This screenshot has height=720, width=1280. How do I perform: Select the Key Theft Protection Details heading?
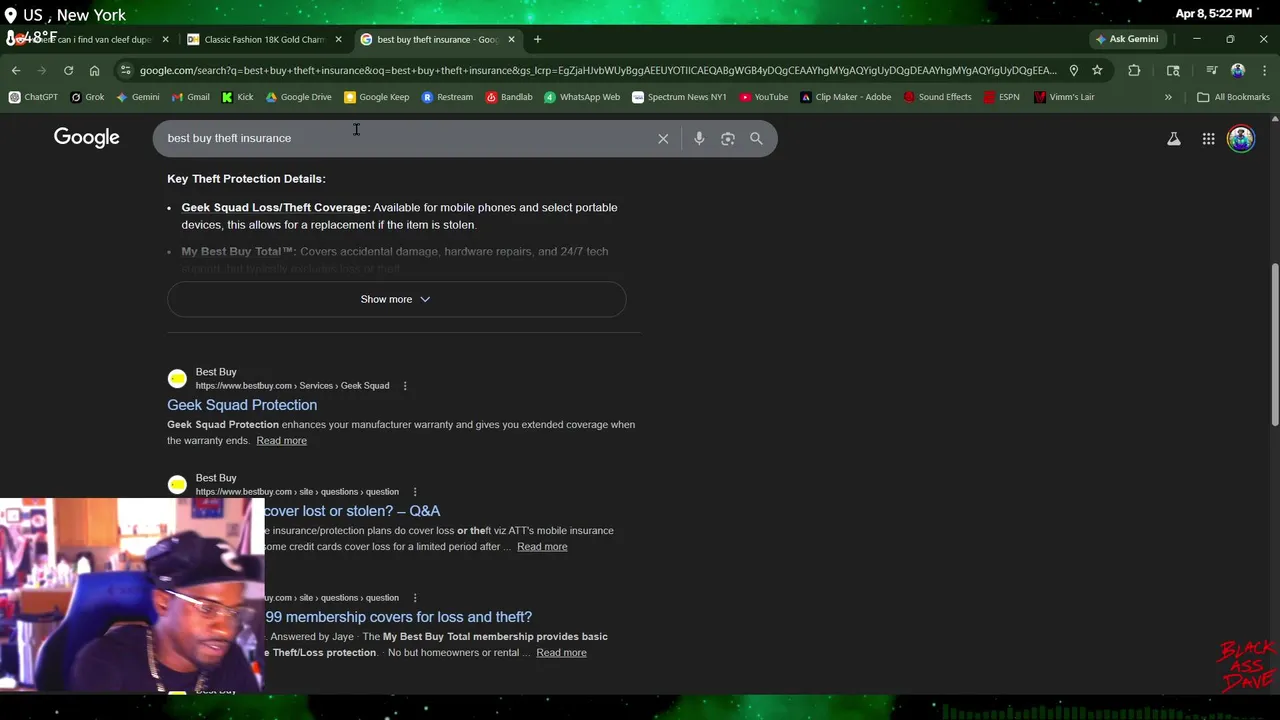pos(246,179)
